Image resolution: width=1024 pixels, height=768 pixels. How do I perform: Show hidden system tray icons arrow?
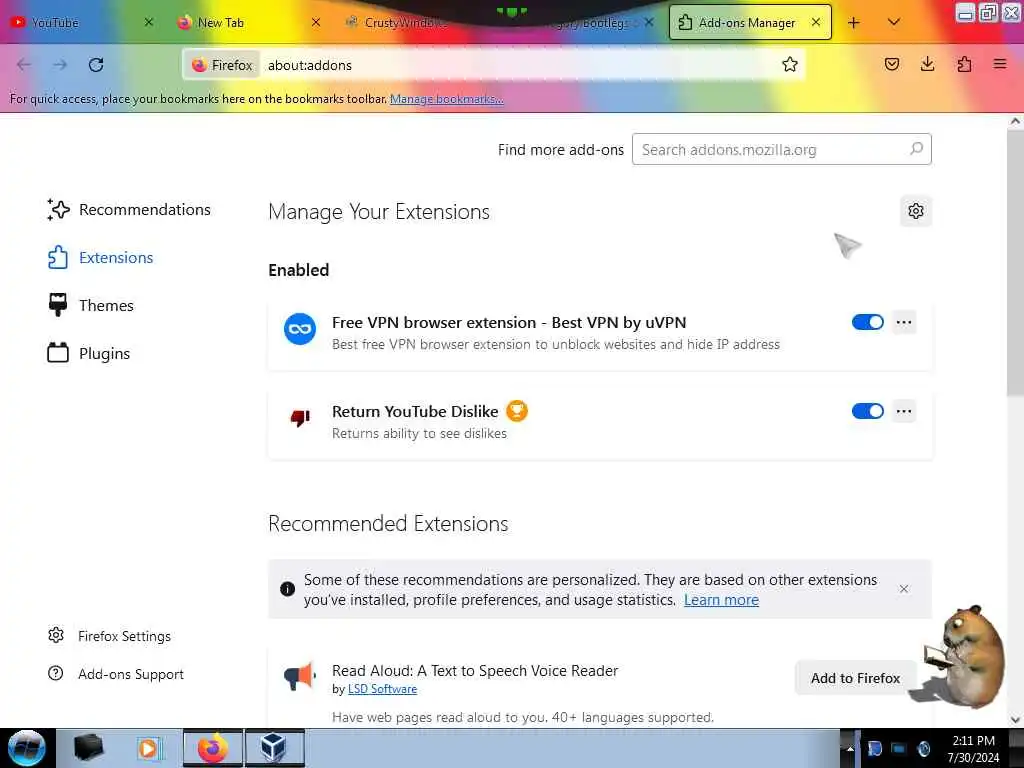850,748
